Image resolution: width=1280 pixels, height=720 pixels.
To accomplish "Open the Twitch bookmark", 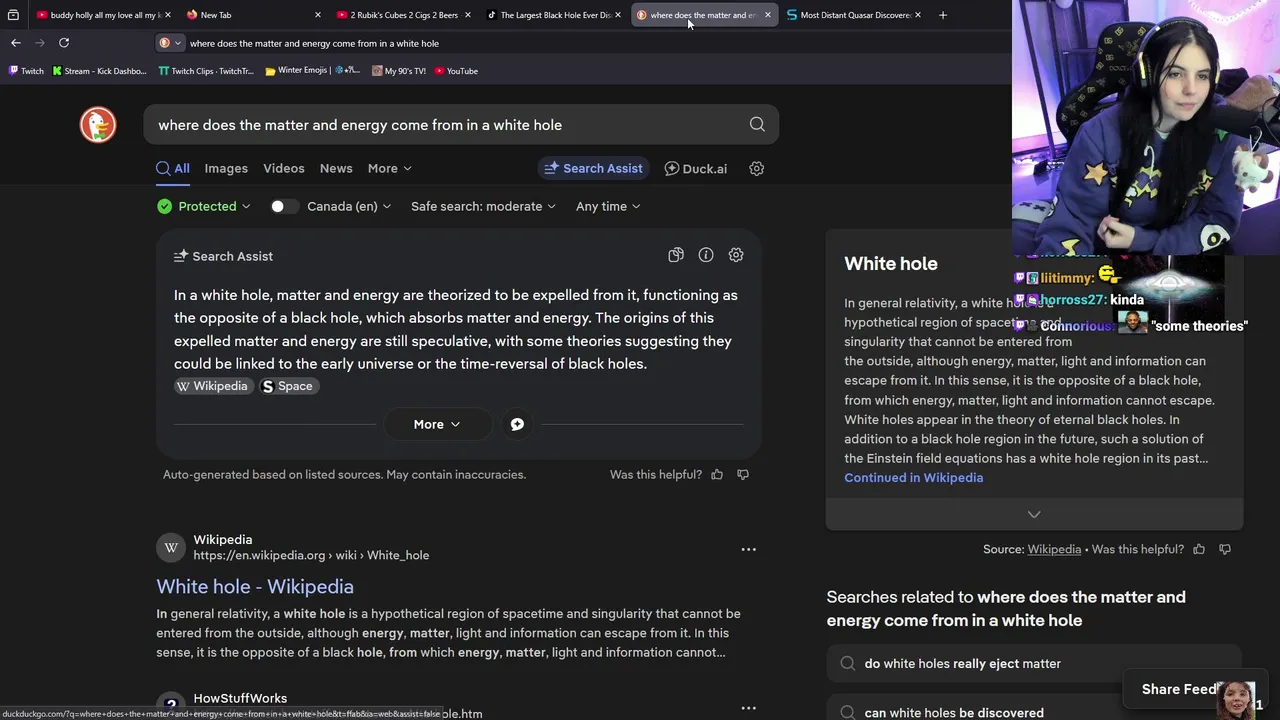I will [x=26, y=71].
